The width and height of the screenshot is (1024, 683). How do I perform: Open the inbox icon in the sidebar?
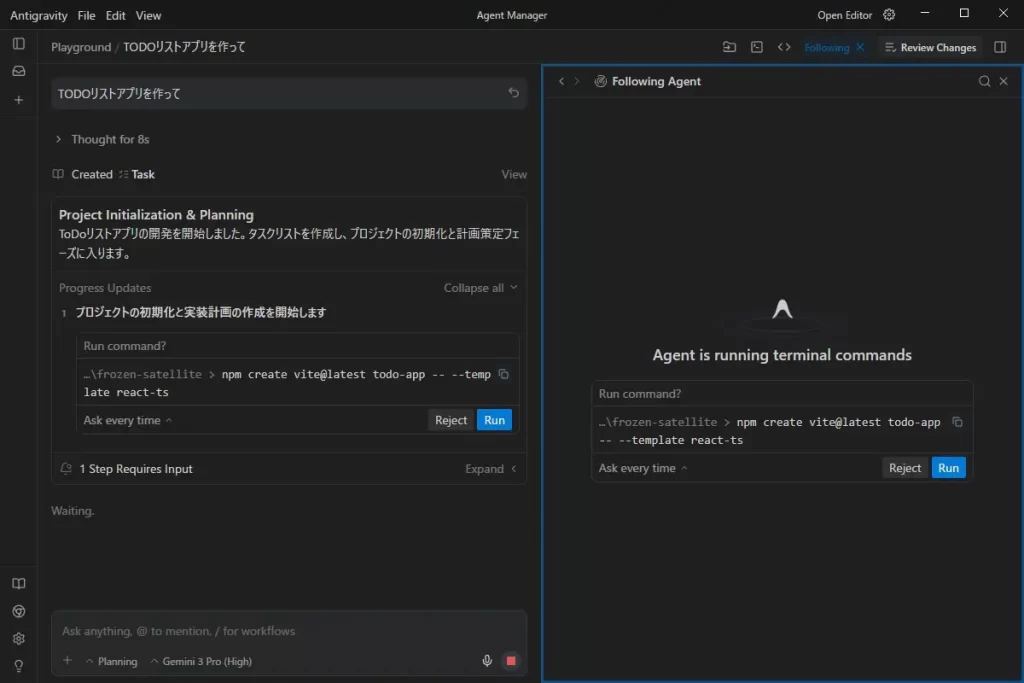[19, 71]
